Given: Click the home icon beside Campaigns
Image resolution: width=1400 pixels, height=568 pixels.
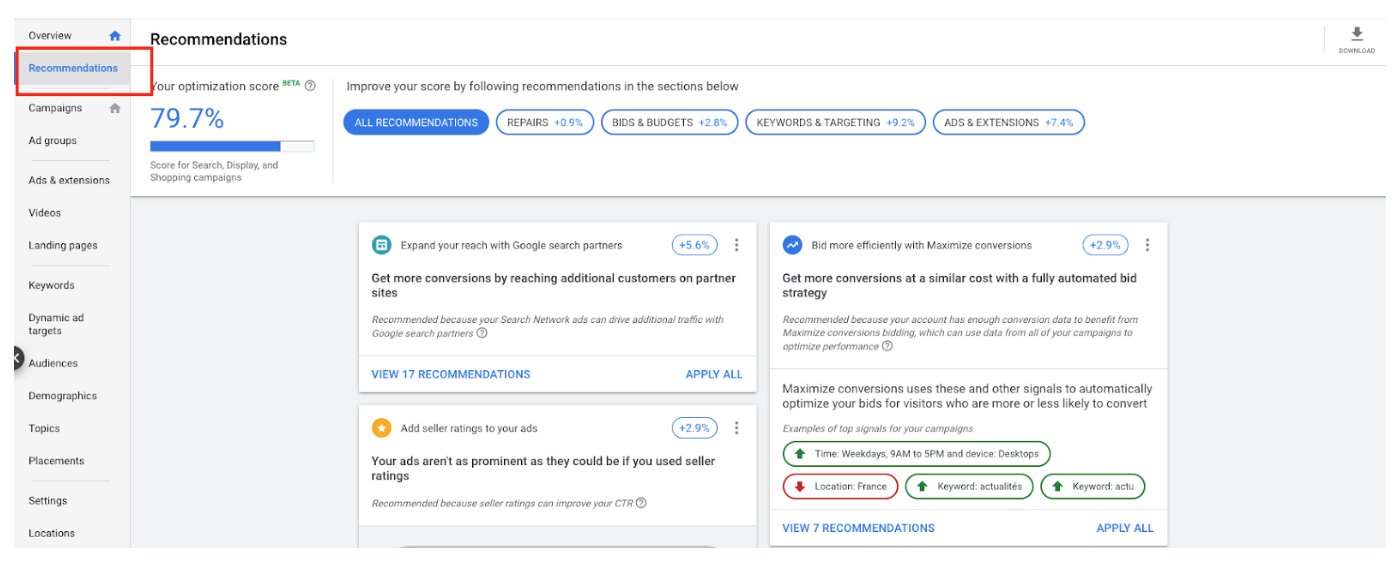Looking at the screenshot, I should pyautogui.click(x=115, y=108).
